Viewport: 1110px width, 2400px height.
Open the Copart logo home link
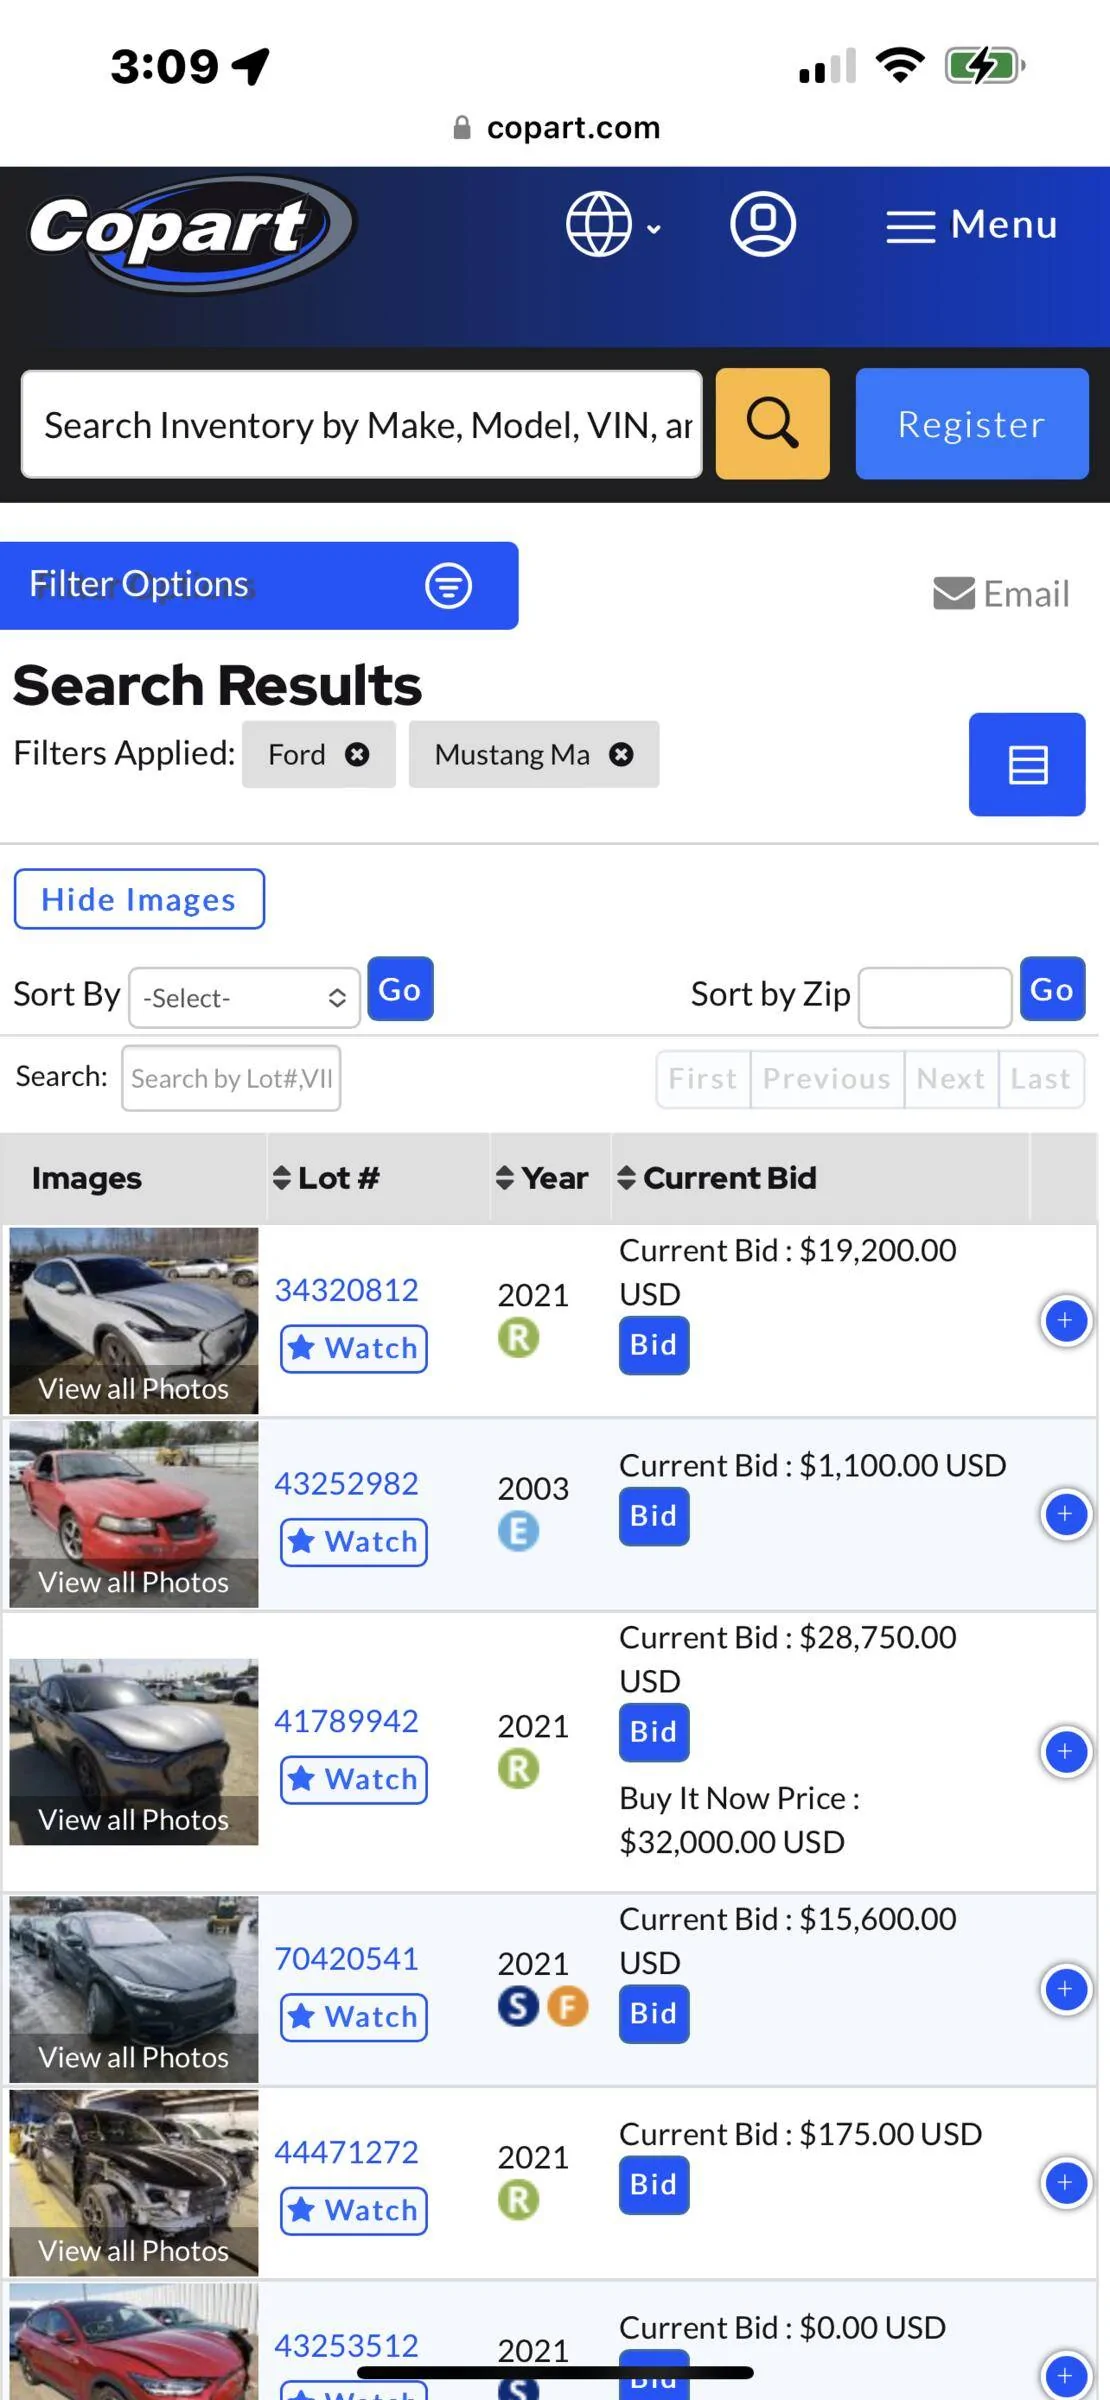tap(192, 233)
